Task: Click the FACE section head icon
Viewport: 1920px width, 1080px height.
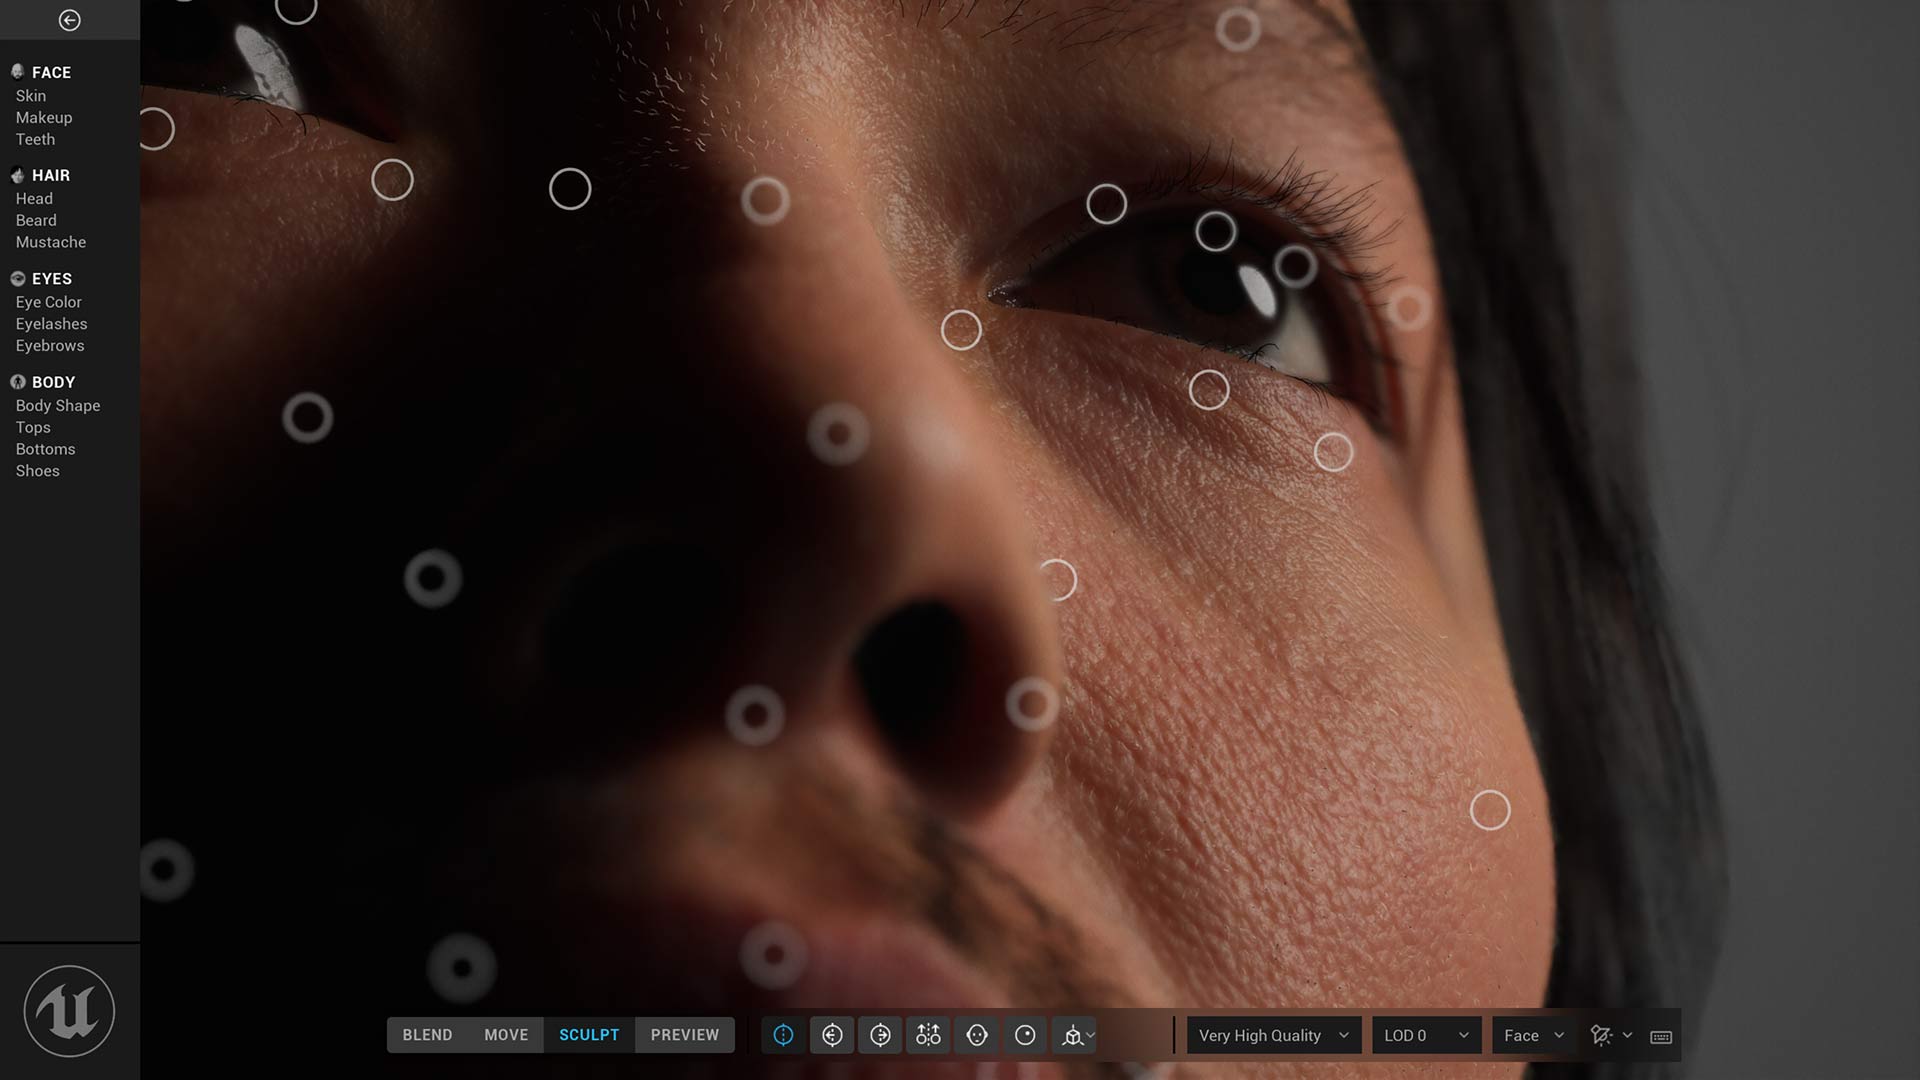Action: (17, 72)
